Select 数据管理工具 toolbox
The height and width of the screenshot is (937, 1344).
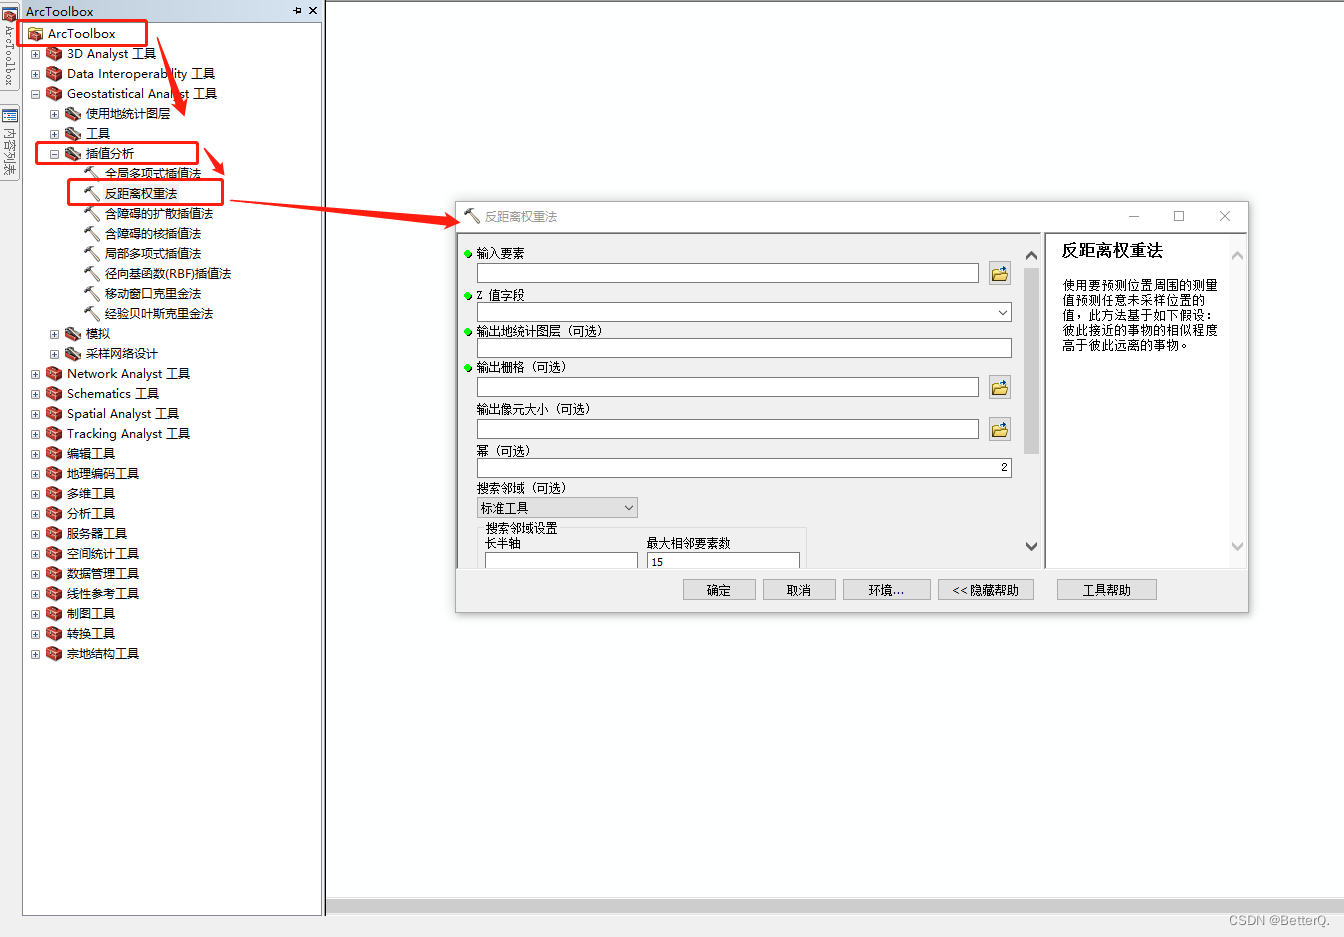pos(103,574)
